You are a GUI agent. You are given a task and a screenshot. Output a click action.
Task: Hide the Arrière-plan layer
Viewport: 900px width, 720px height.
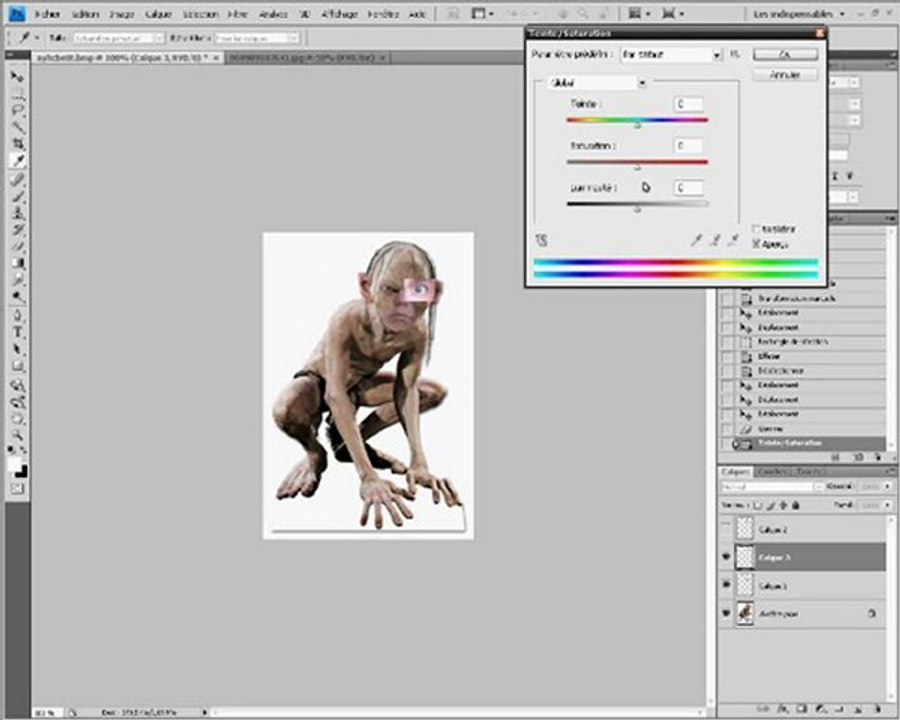tap(726, 613)
